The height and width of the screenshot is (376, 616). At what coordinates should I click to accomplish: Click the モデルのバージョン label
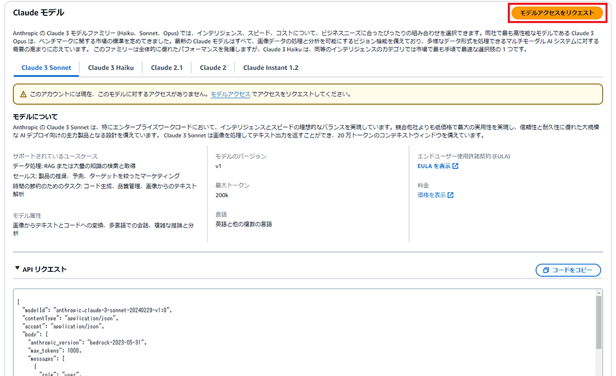click(x=241, y=156)
